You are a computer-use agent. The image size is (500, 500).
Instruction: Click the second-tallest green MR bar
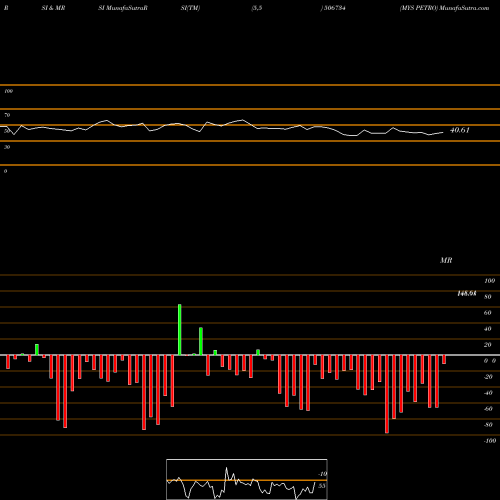pyautogui.click(x=201, y=341)
